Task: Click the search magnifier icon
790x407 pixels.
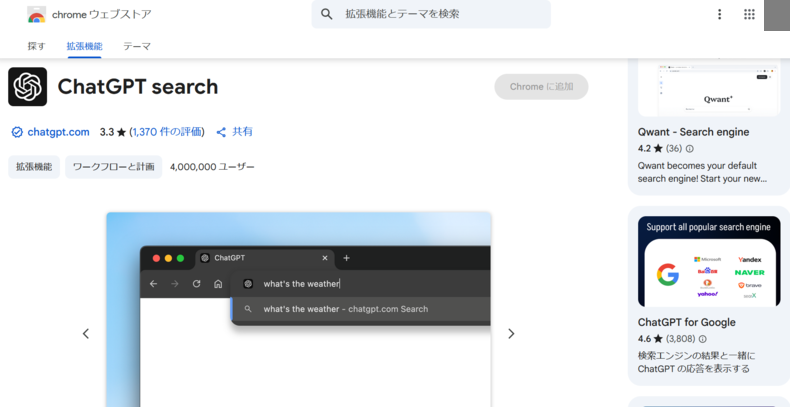Action: click(326, 14)
